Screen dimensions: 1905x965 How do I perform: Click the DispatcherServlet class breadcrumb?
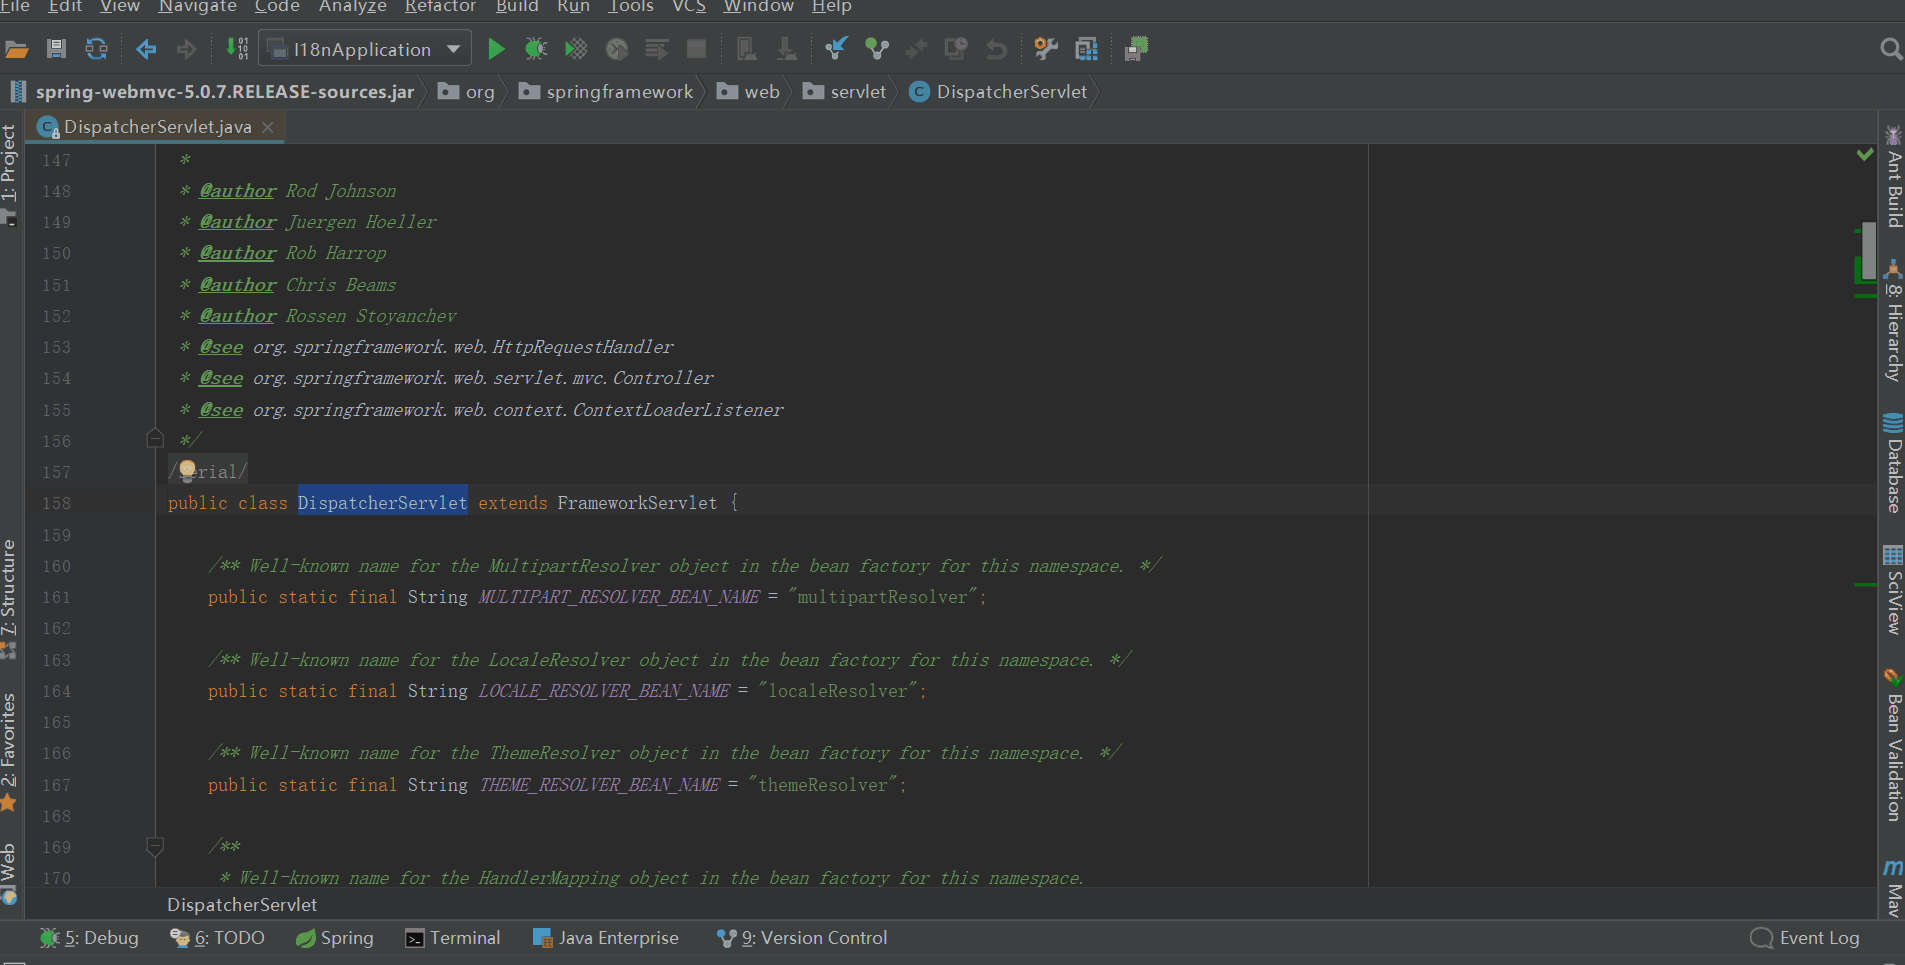pyautogui.click(x=999, y=92)
